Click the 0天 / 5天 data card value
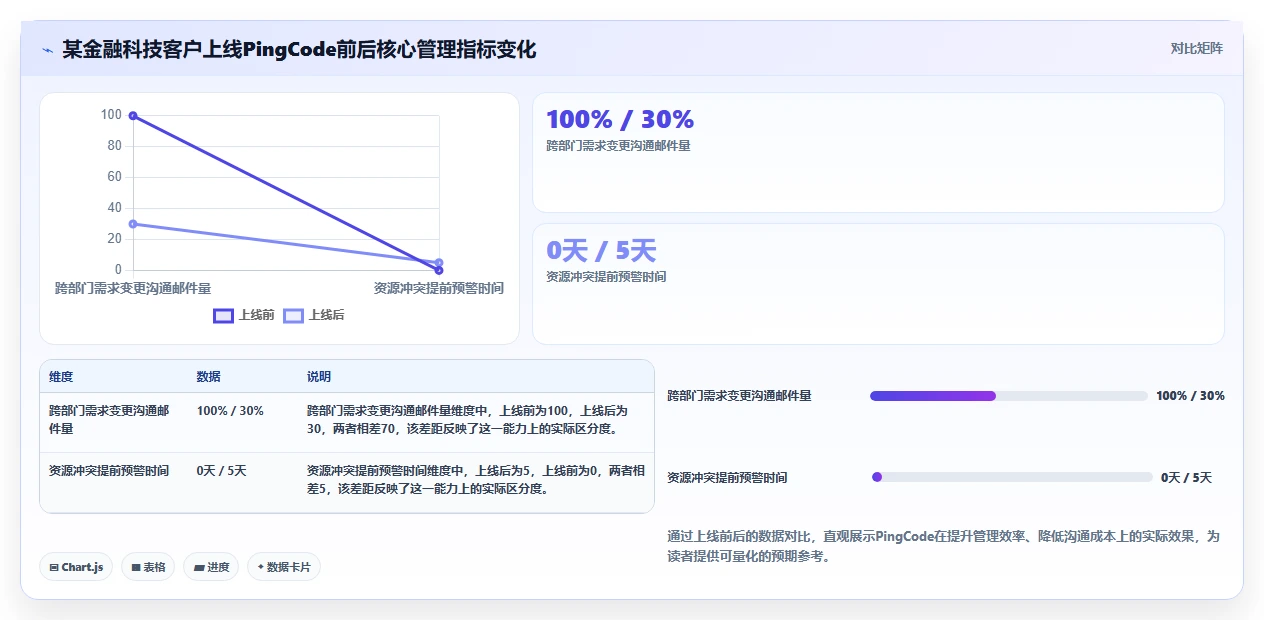 pyautogui.click(x=601, y=251)
